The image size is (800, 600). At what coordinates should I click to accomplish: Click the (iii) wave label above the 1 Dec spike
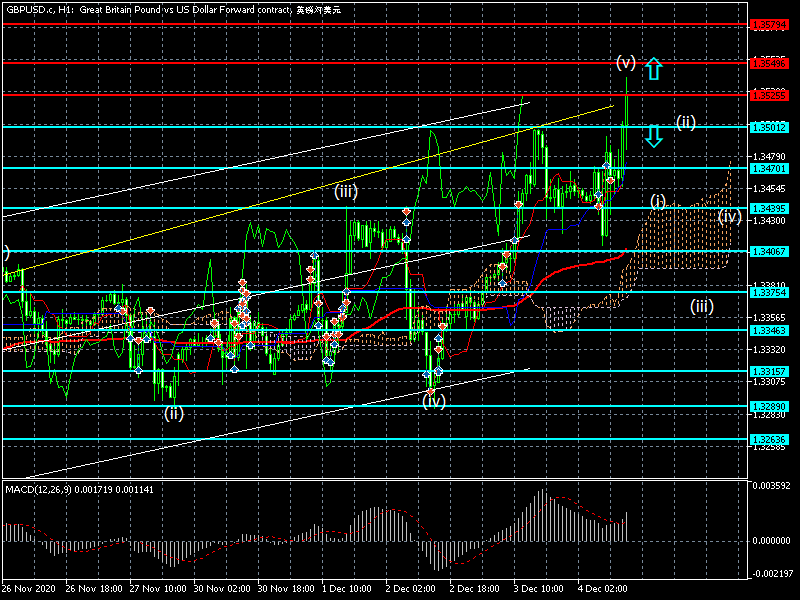click(x=345, y=191)
